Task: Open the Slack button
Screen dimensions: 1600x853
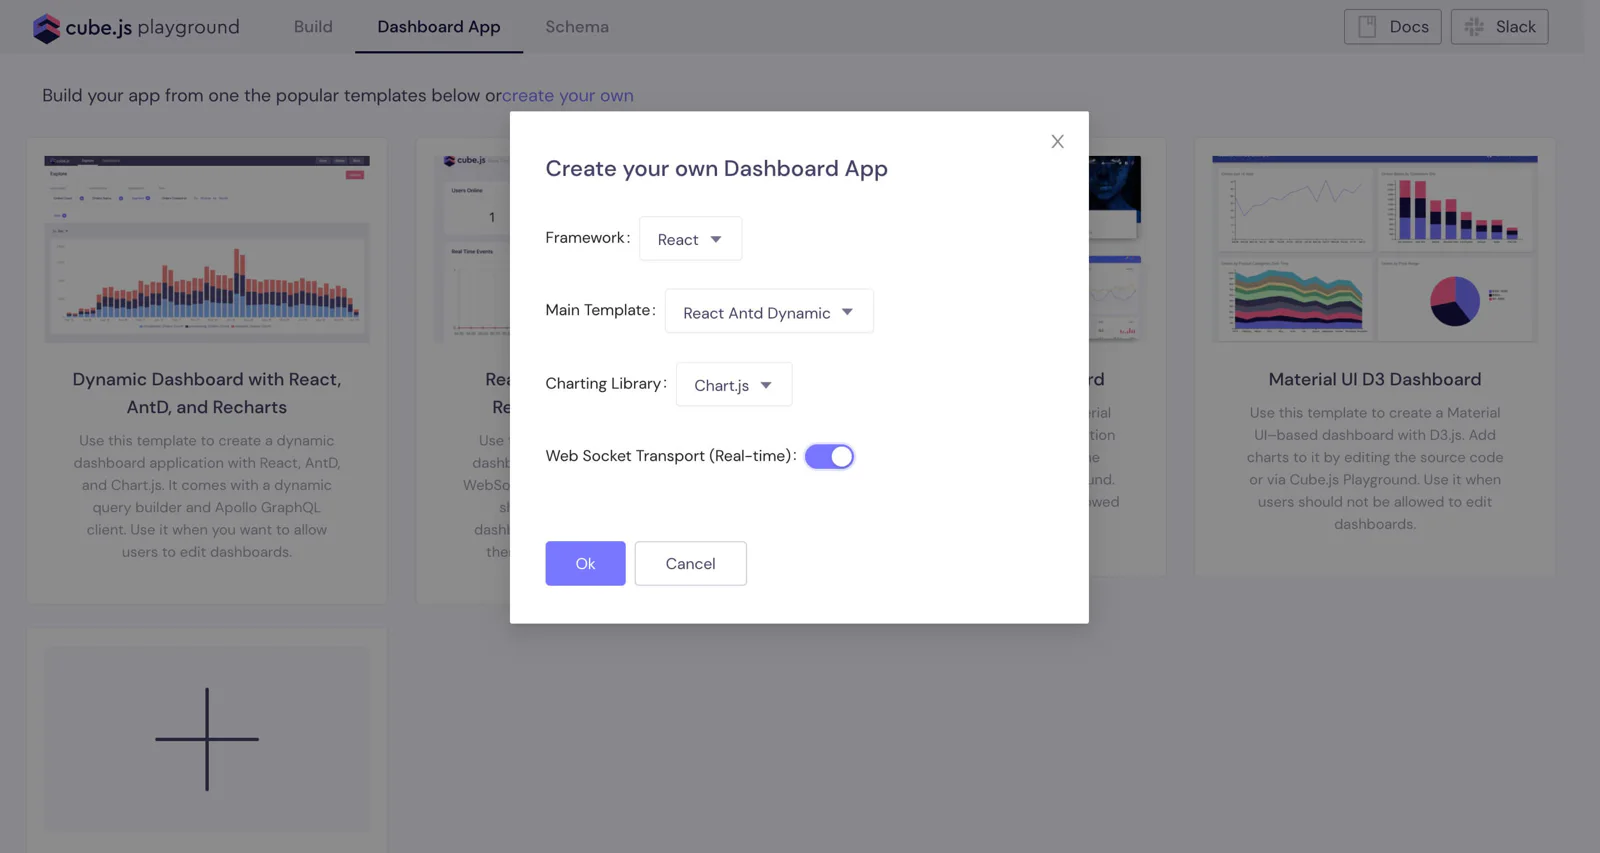Action: (1499, 27)
